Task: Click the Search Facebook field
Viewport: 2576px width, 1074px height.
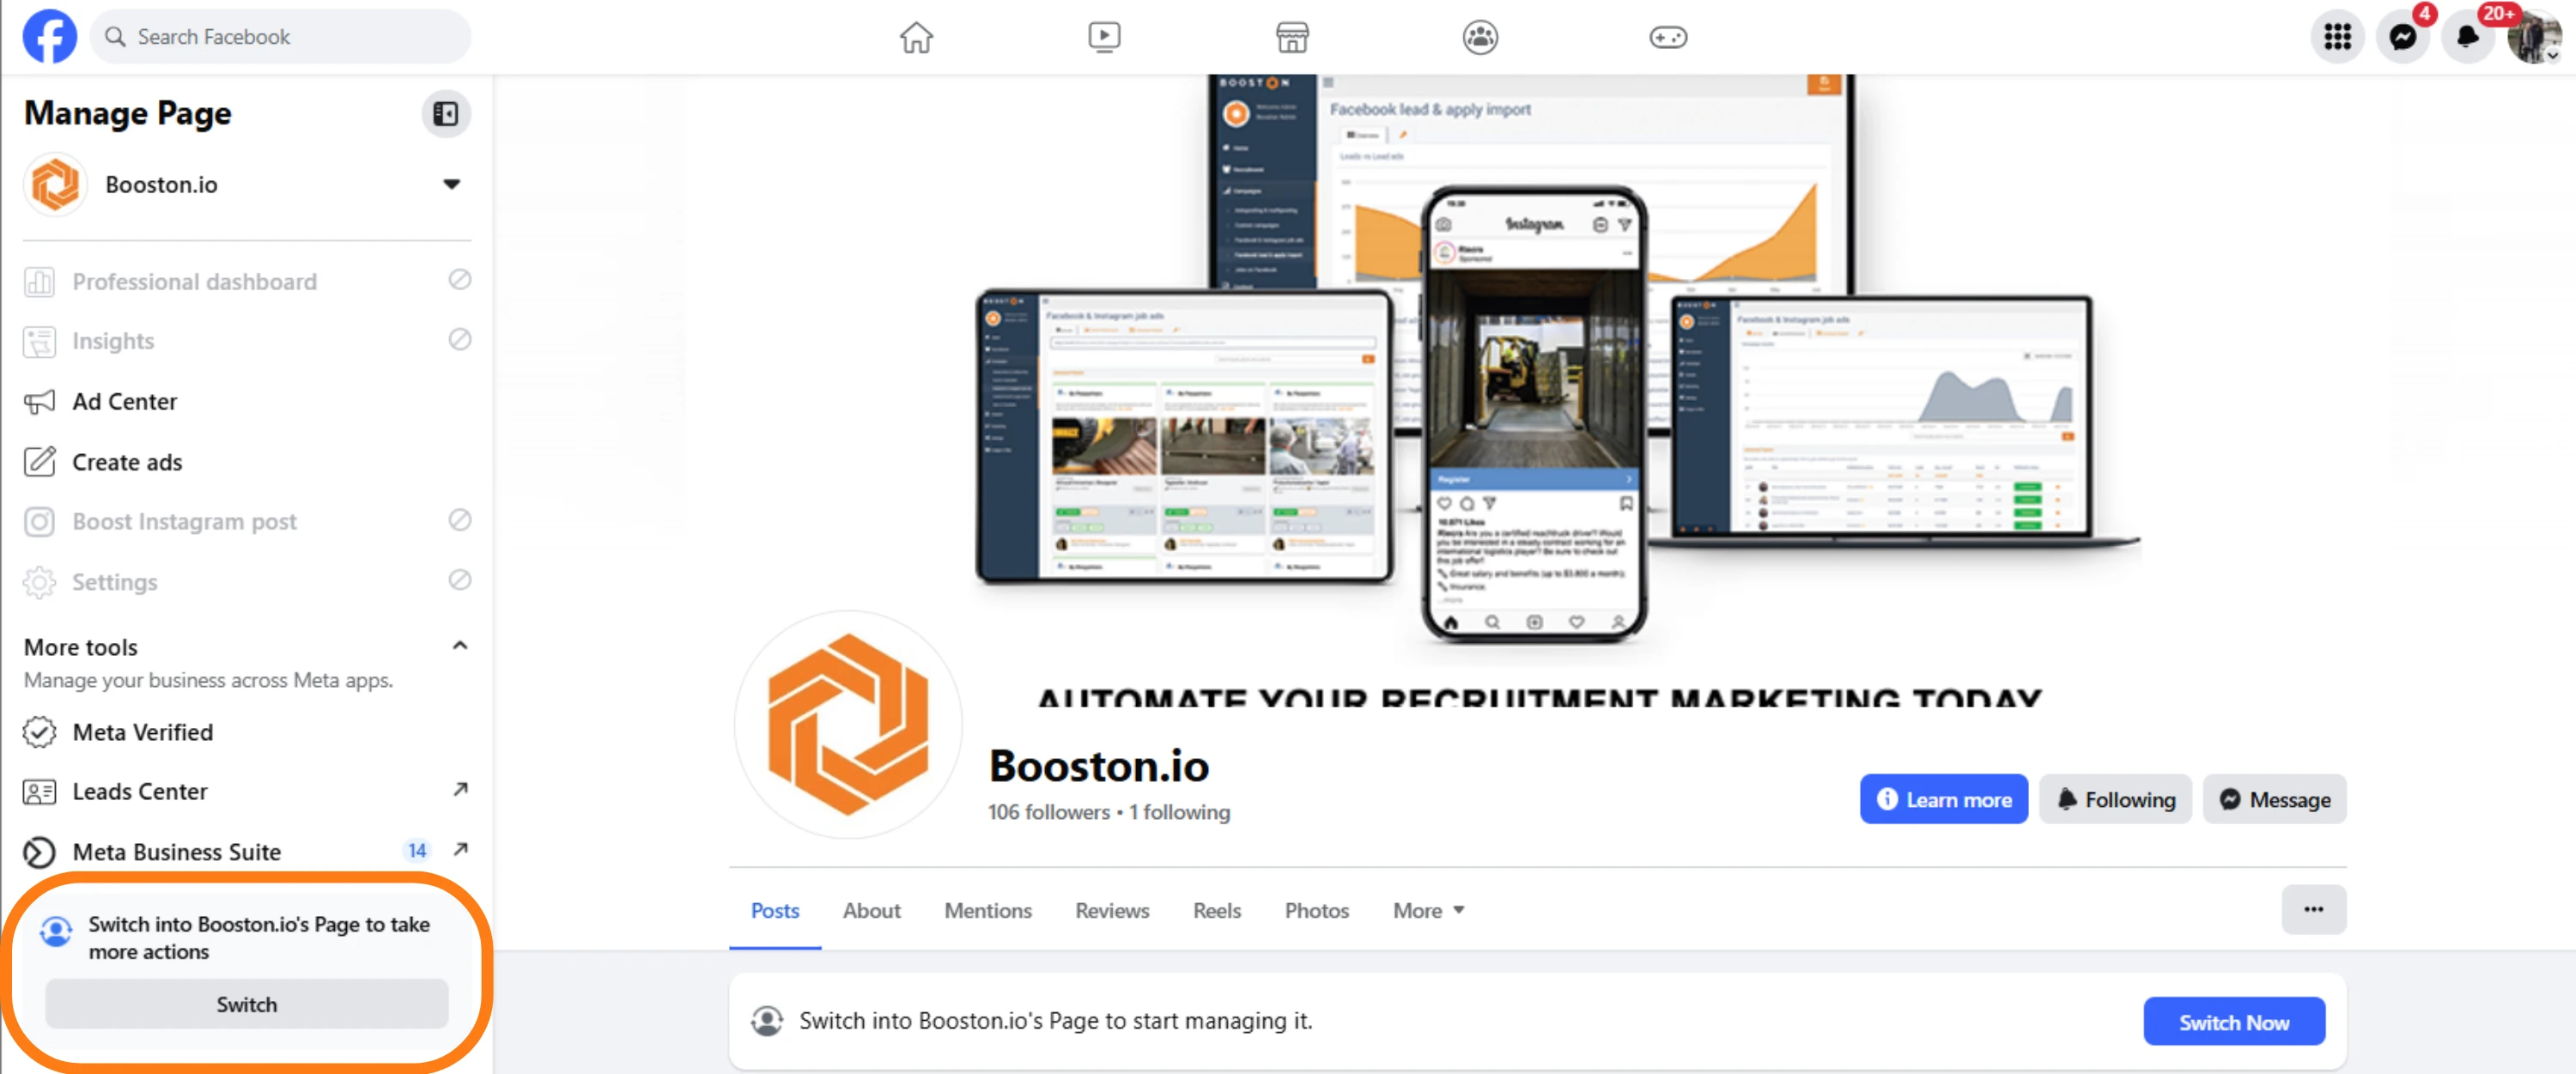Action: [280, 37]
